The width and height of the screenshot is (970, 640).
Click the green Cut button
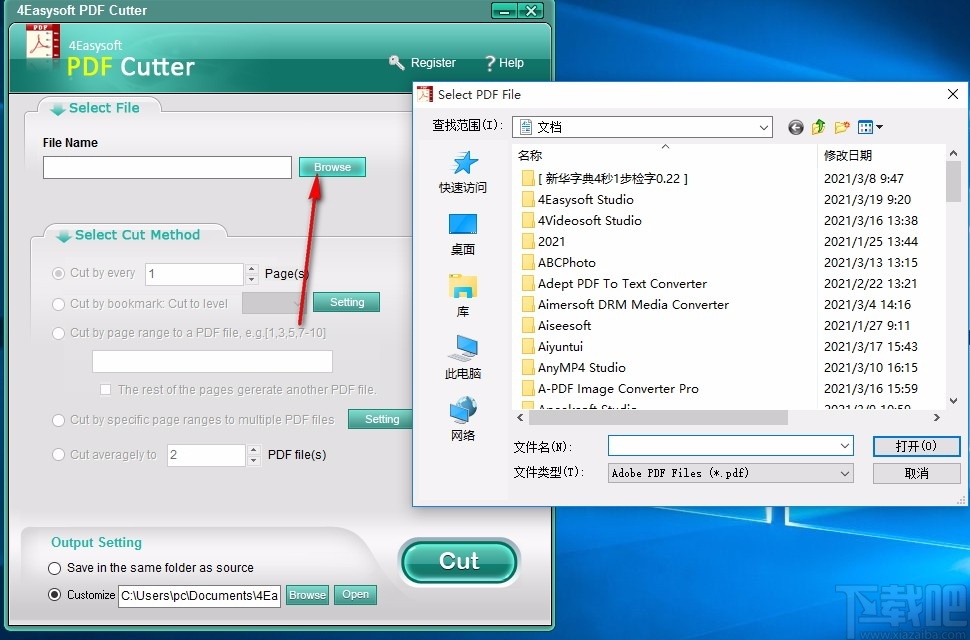coord(459,562)
